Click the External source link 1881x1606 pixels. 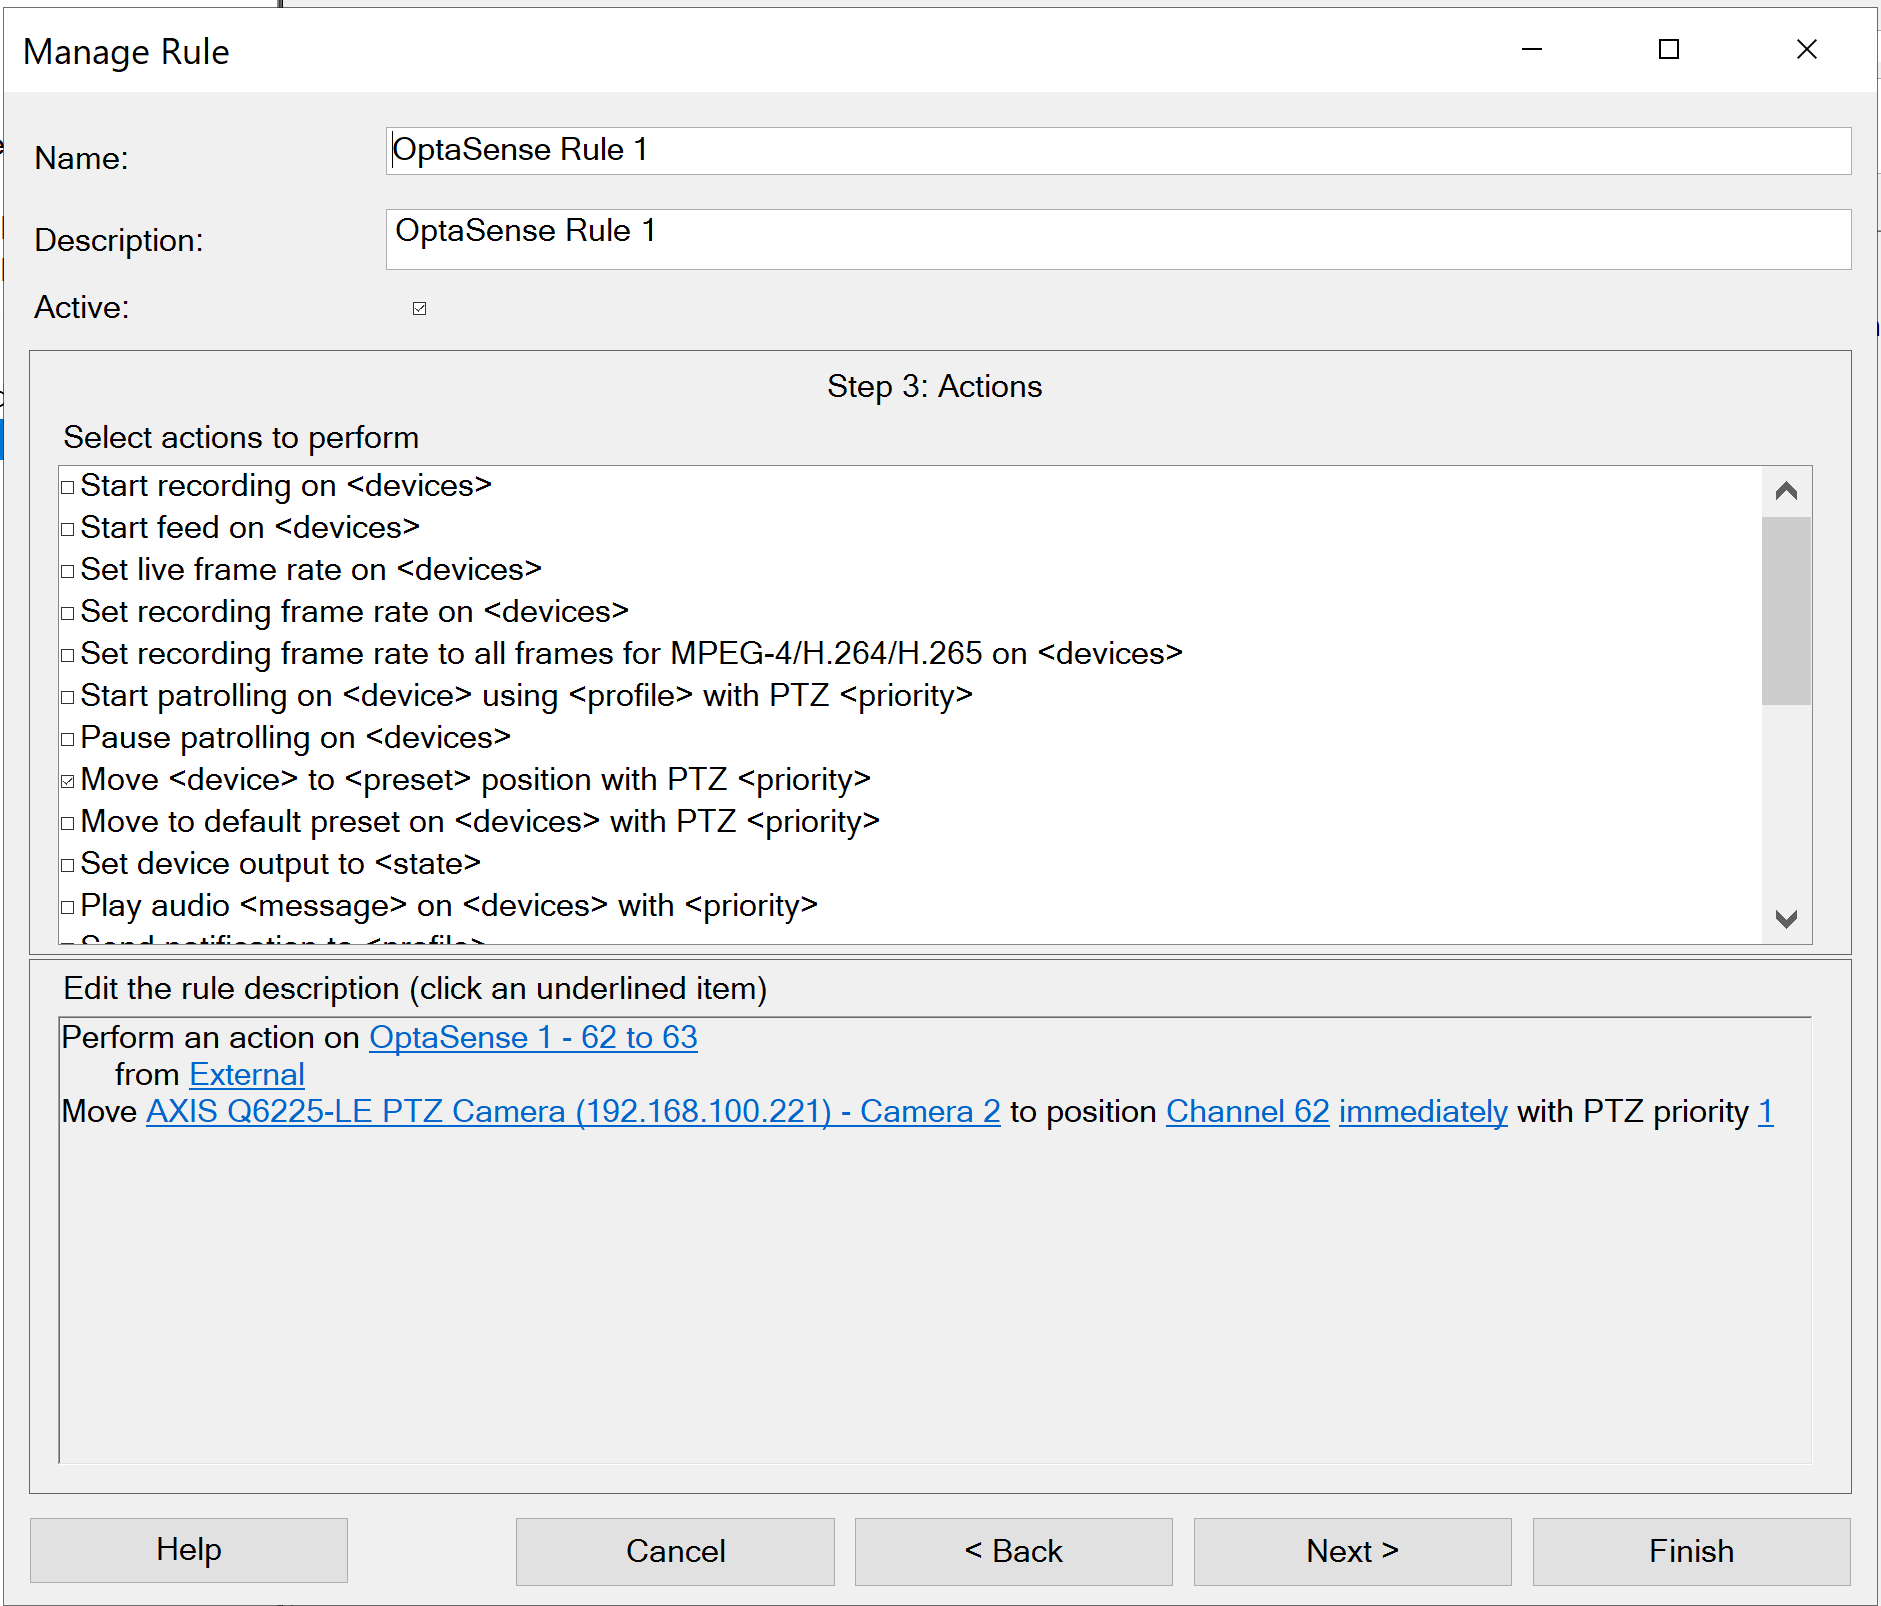click(247, 1074)
